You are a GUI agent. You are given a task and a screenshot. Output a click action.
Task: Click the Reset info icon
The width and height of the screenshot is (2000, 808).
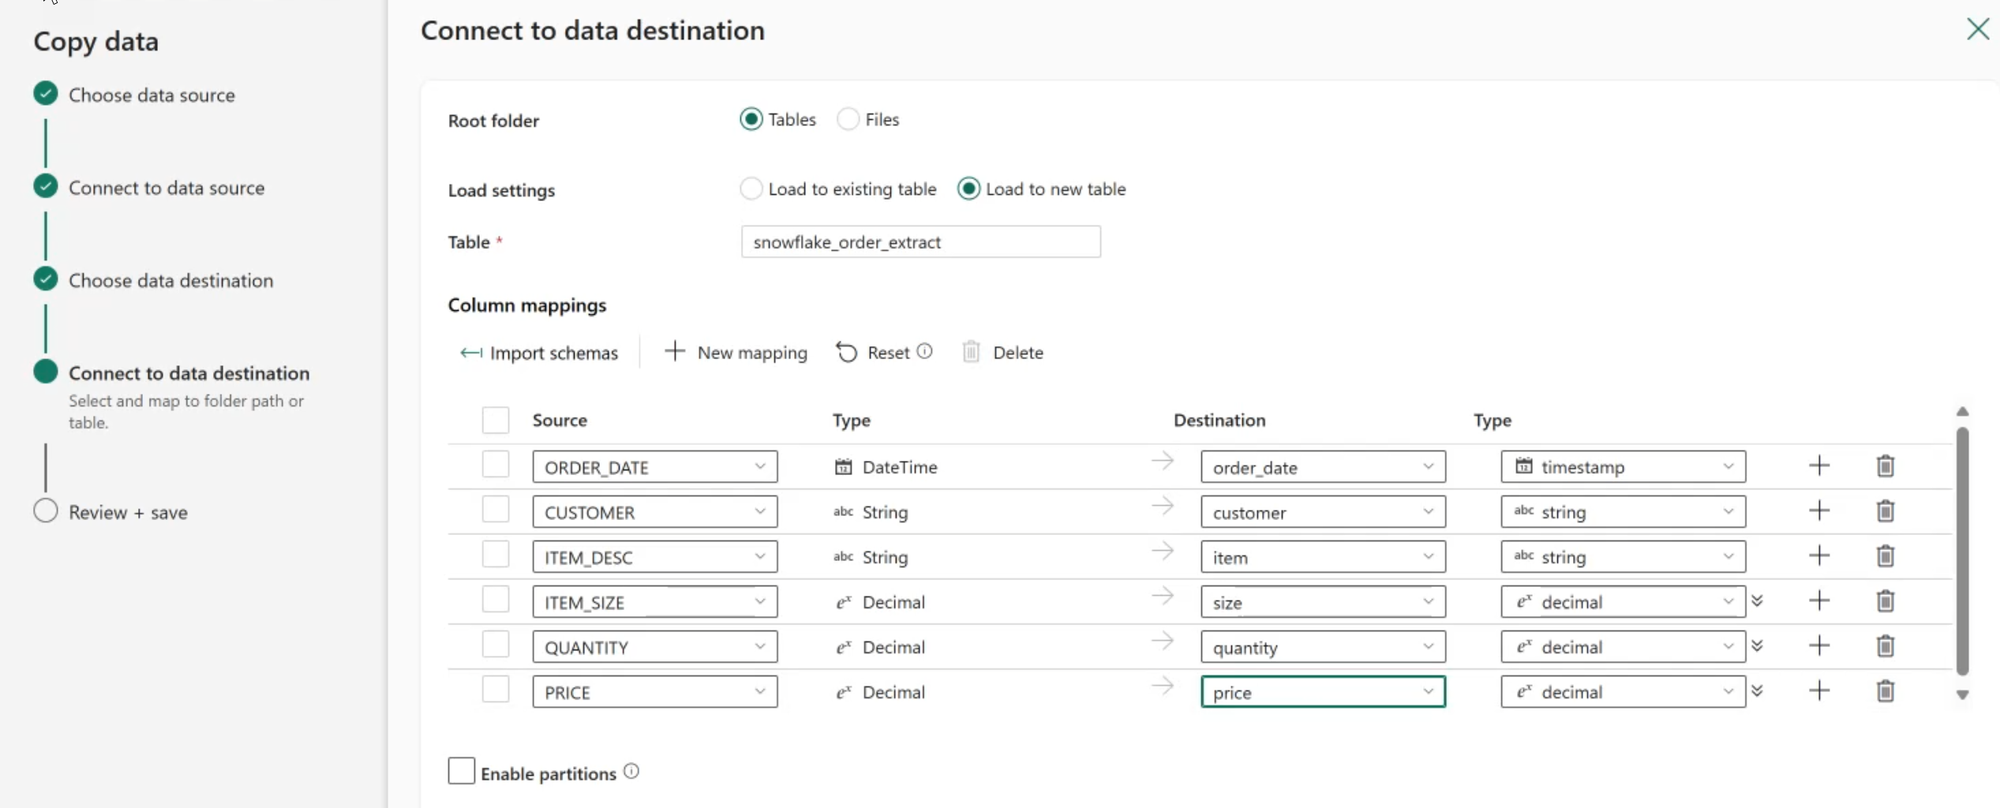(925, 351)
